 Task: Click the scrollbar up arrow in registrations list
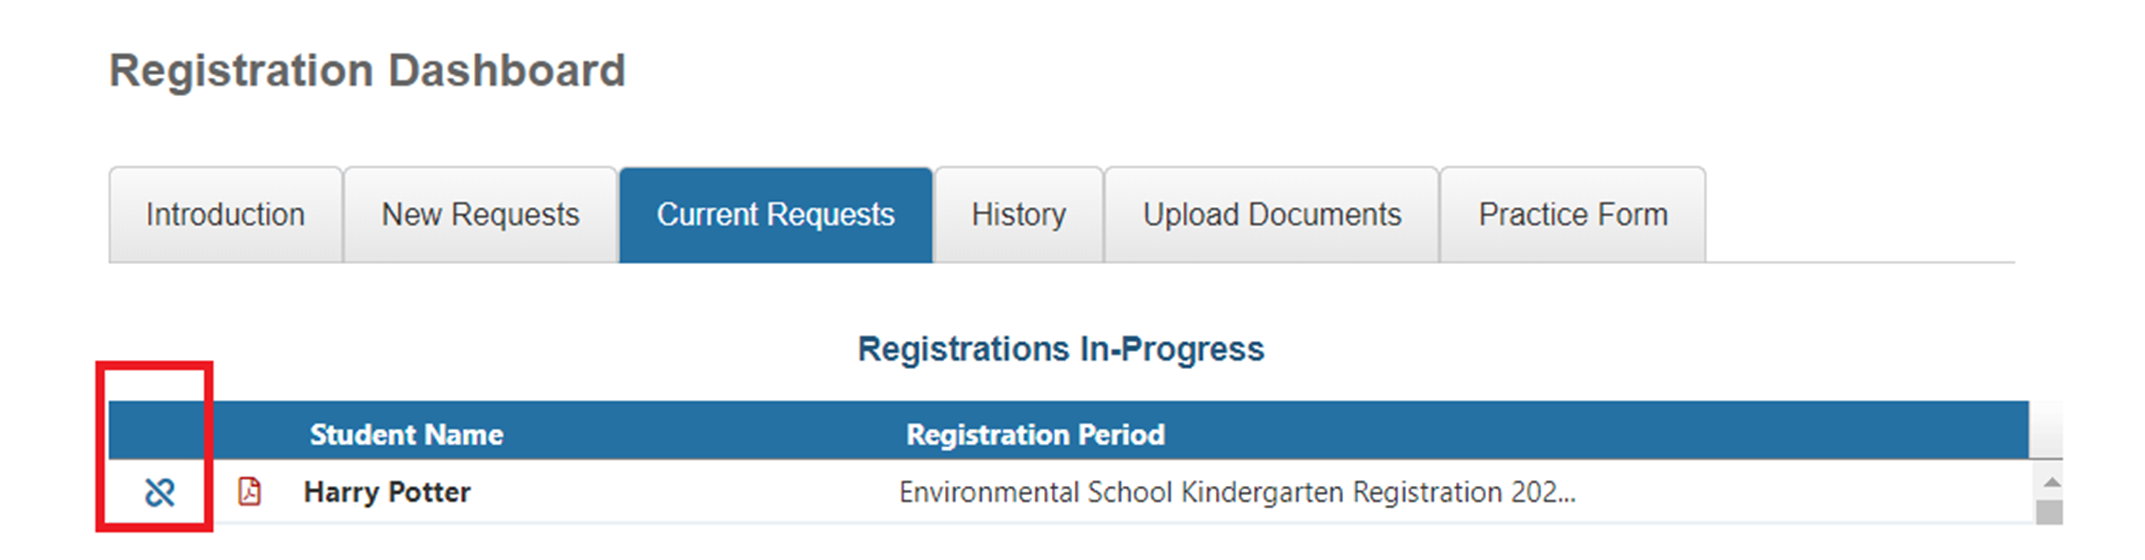click(x=2051, y=483)
